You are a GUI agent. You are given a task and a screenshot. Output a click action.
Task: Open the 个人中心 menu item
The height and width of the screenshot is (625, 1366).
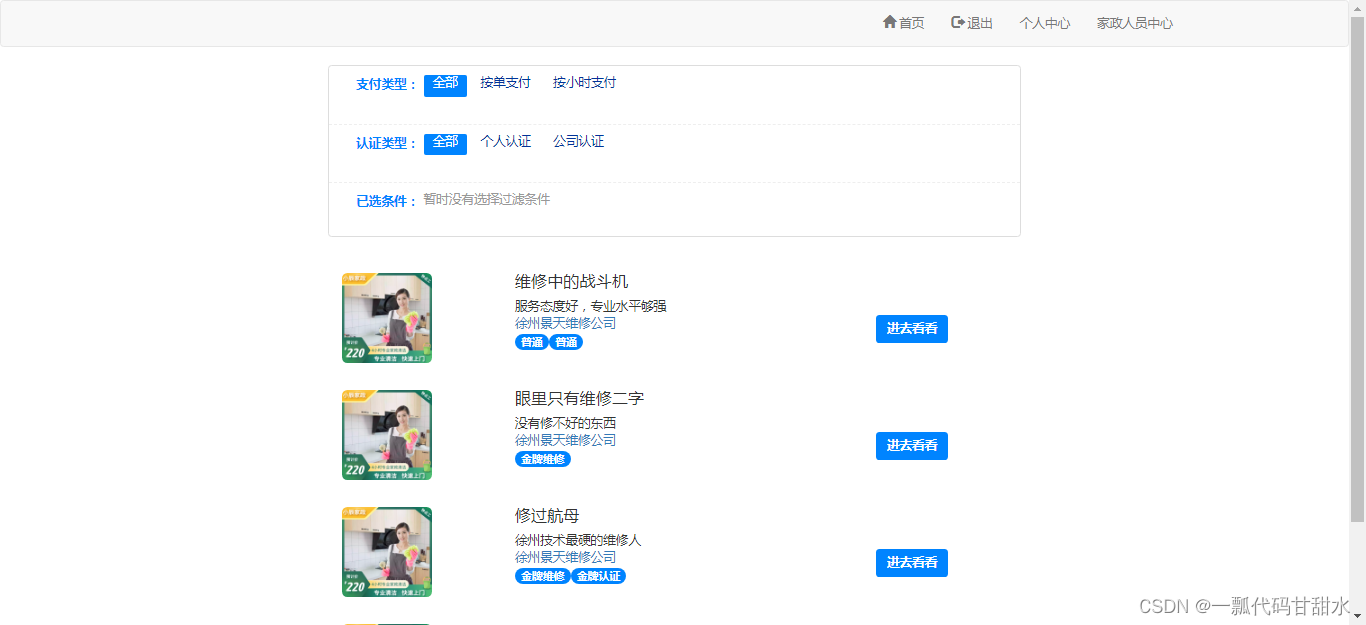tap(1044, 22)
